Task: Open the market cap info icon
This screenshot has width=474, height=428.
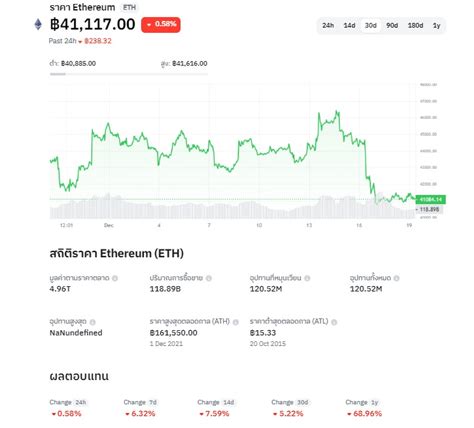Action: pyautogui.click(x=115, y=278)
